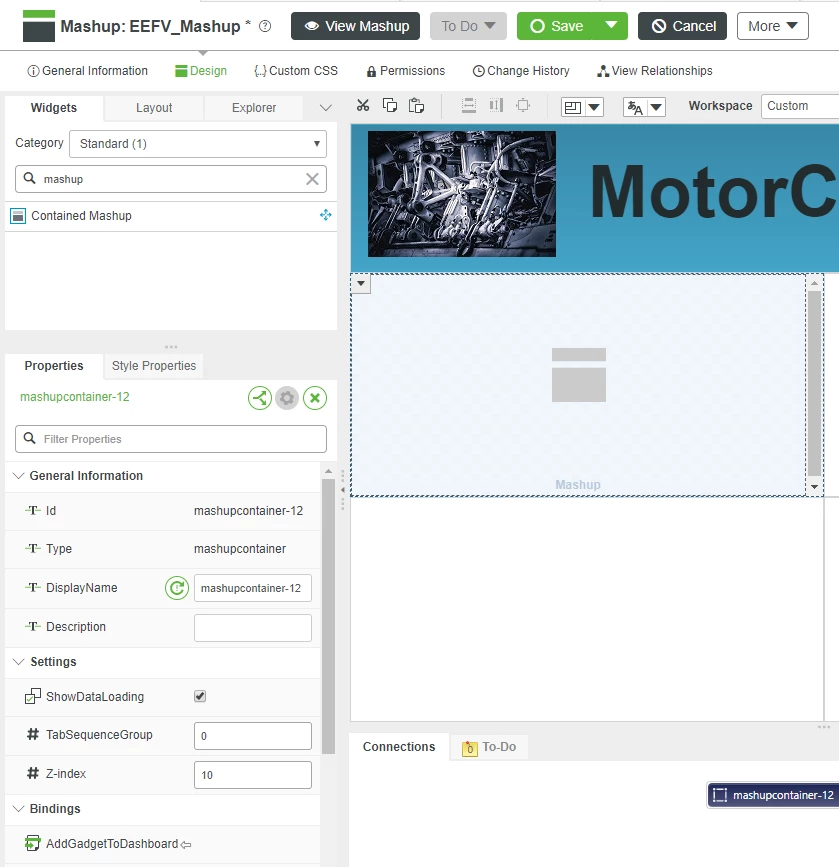Image resolution: width=839 pixels, height=867 pixels.
Task: Enable the ShowDataLoading checkbox
Action: pos(198,696)
